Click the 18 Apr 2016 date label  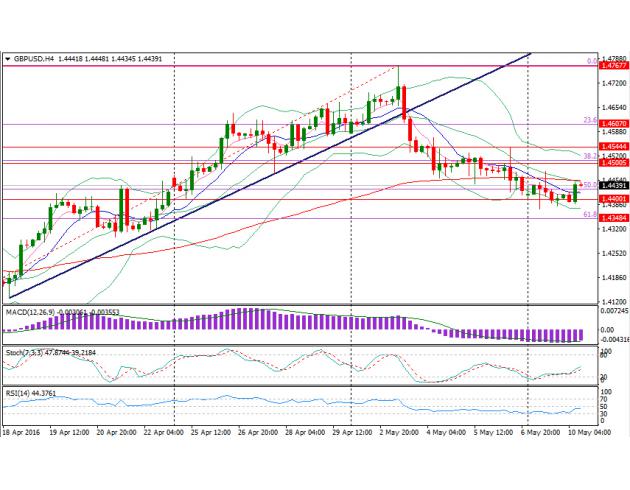[24, 434]
